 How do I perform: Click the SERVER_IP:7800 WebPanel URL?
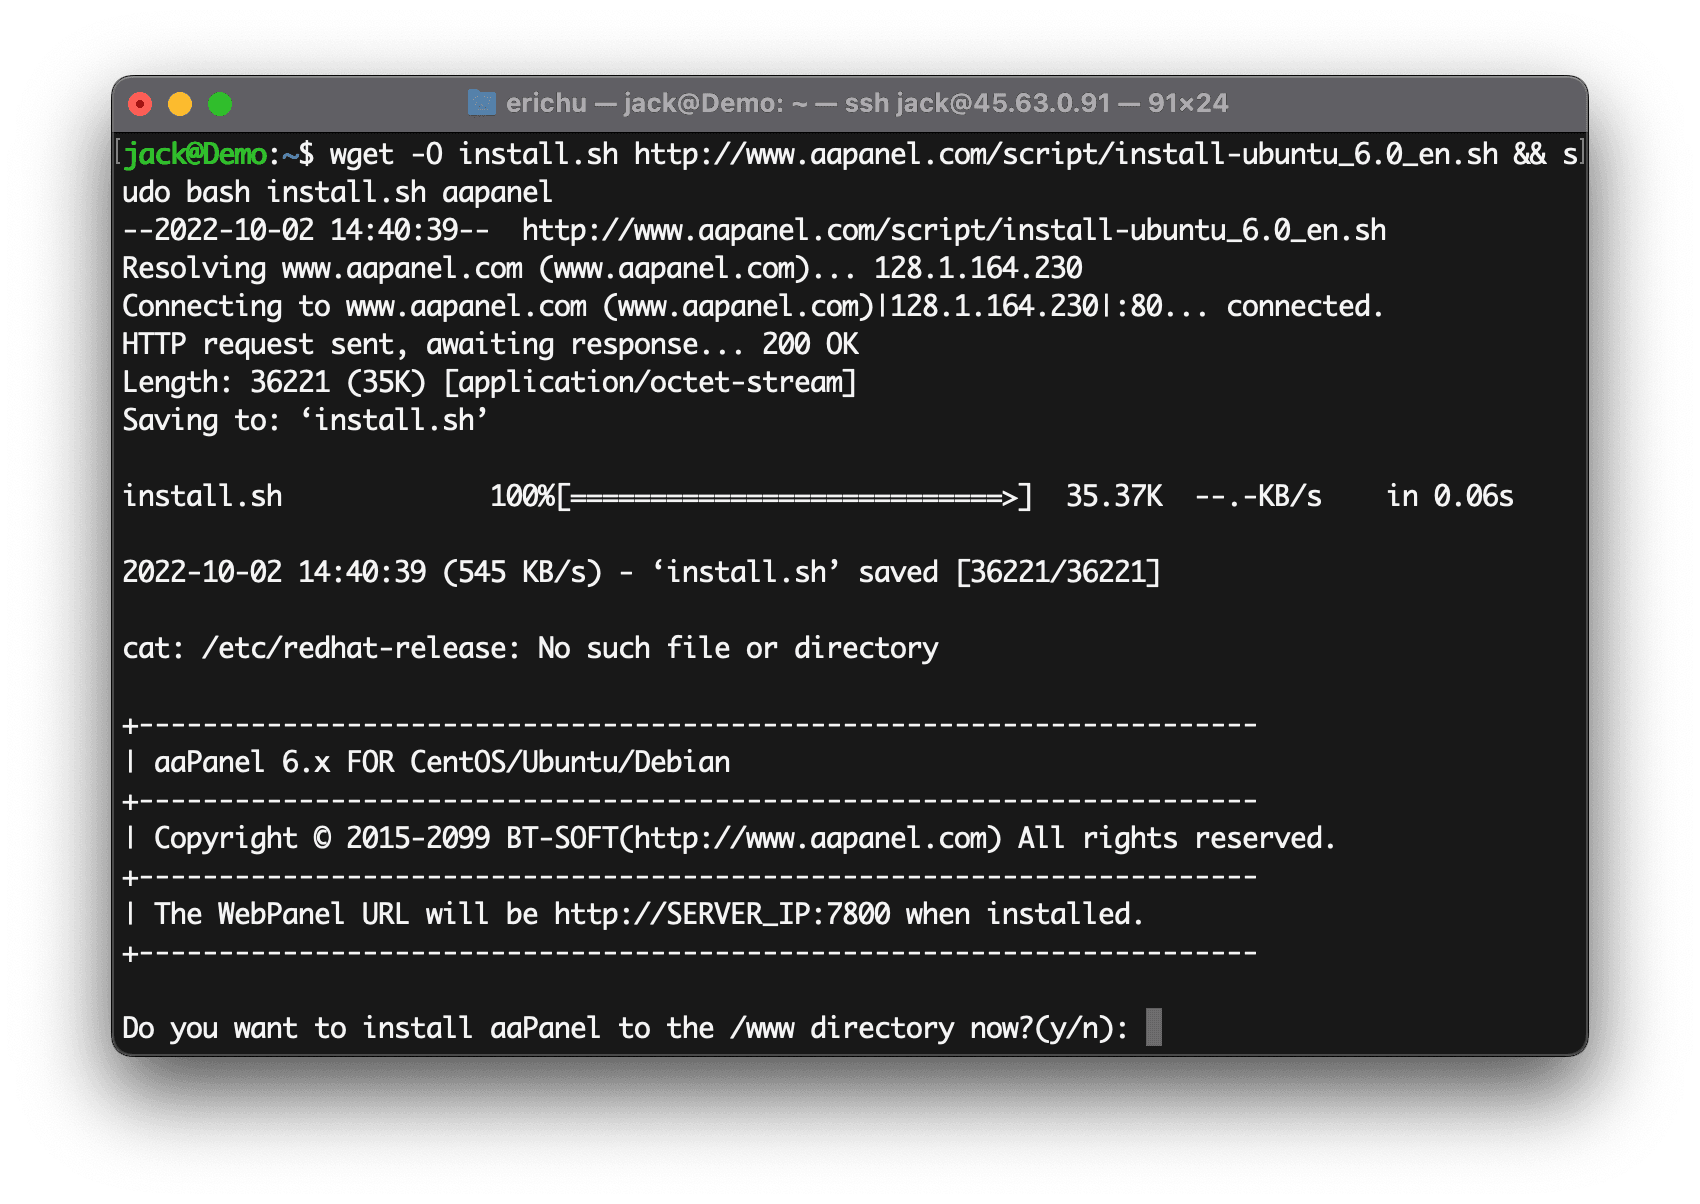click(x=719, y=913)
